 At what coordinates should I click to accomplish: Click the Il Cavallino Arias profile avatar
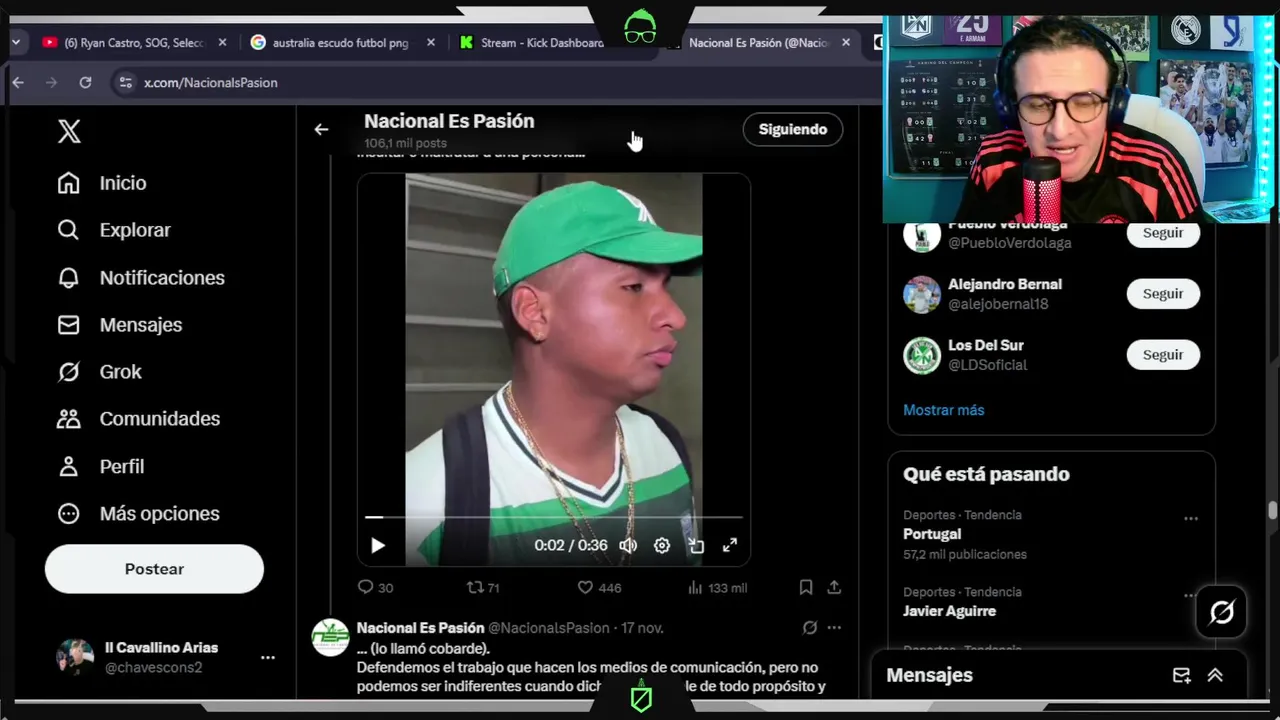click(x=75, y=657)
